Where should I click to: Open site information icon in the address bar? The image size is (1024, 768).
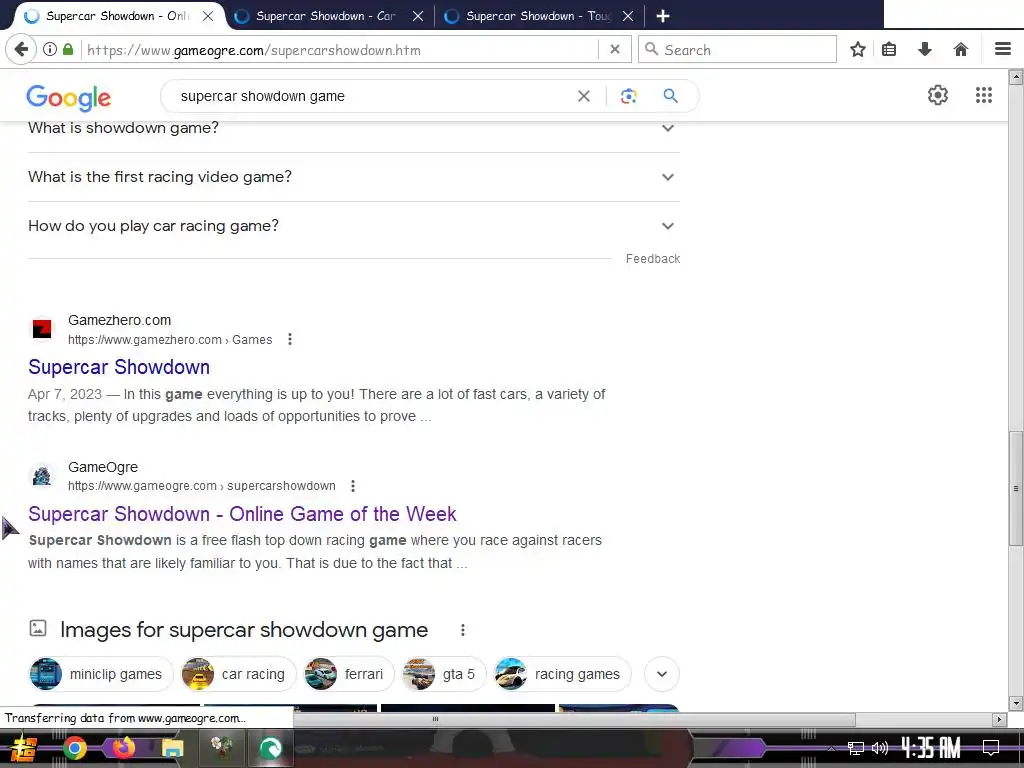click(50, 50)
